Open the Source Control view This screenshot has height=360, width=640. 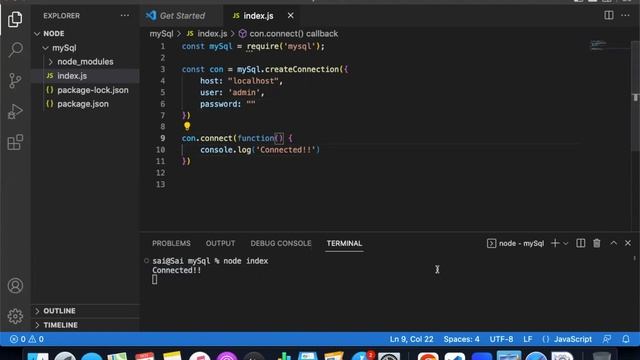tap(15, 80)
